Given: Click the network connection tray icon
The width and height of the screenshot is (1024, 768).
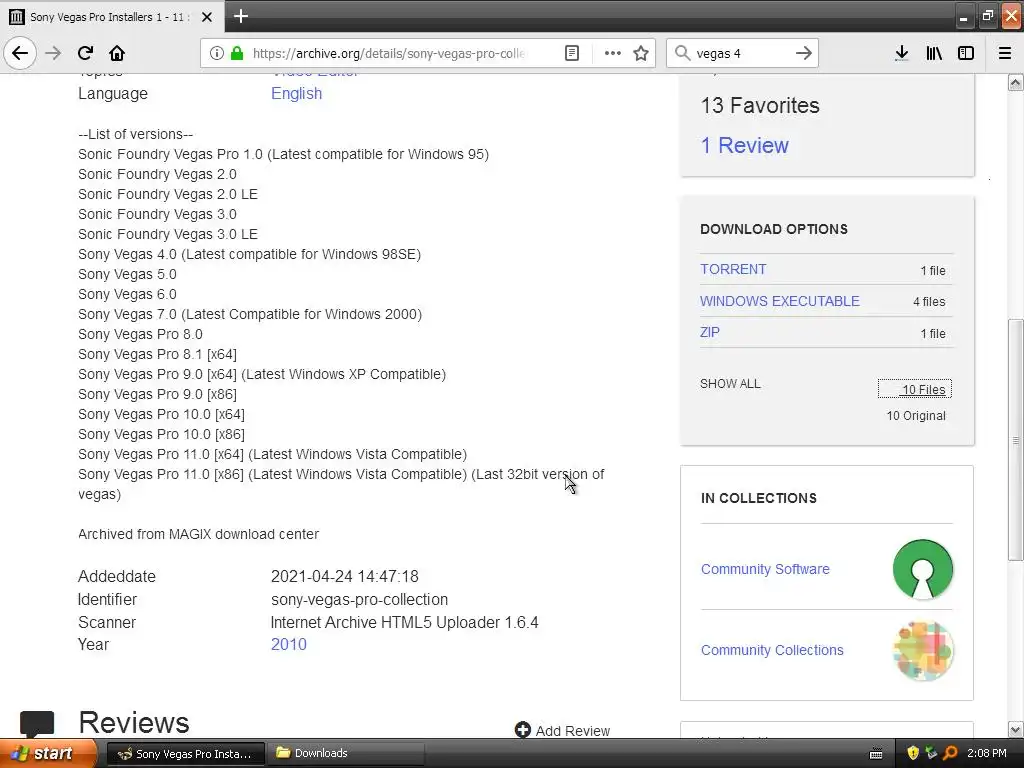Looking at the screenshot, I should [931, 753].
